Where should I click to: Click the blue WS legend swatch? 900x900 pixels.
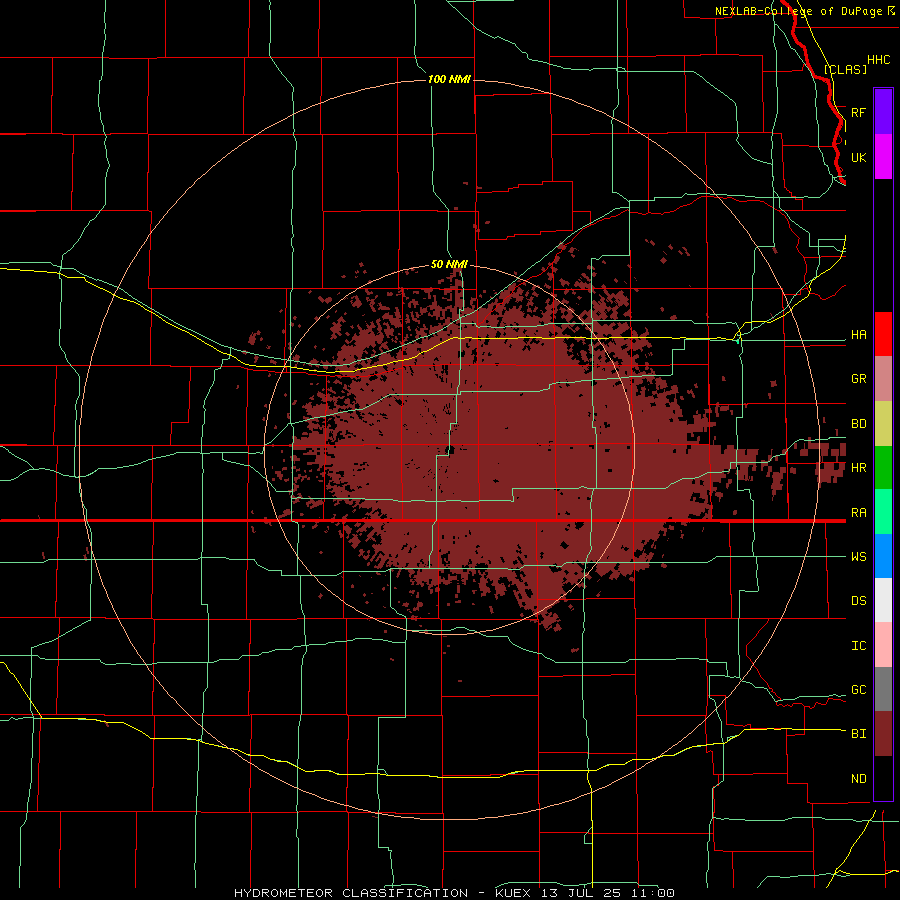pyautogui.click(x=883, y=556)
